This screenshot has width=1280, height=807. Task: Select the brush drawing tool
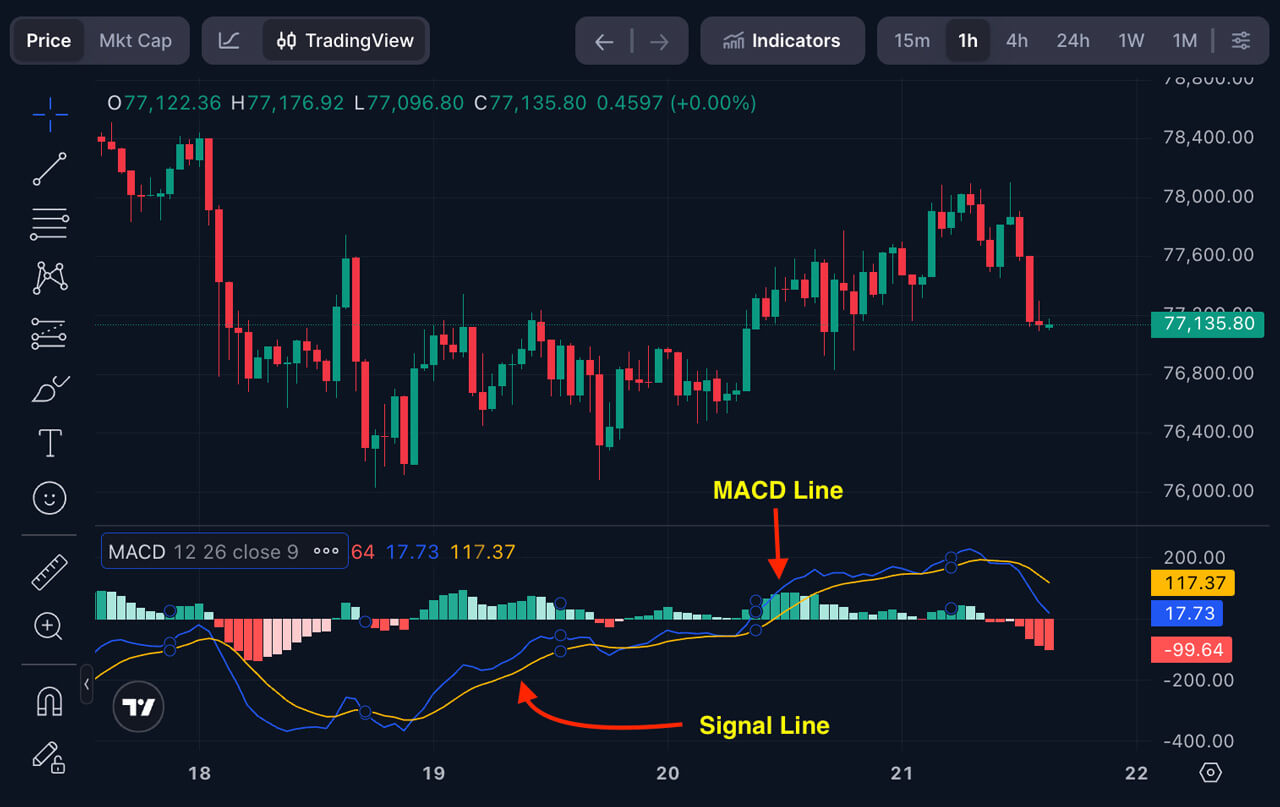coord(50,388)
